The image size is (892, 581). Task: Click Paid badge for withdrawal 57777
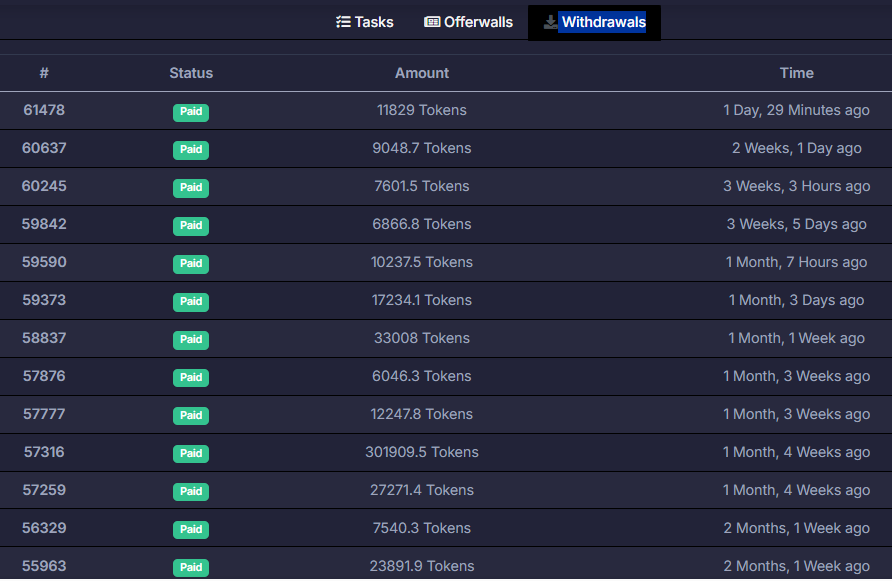tap(191, 415)
